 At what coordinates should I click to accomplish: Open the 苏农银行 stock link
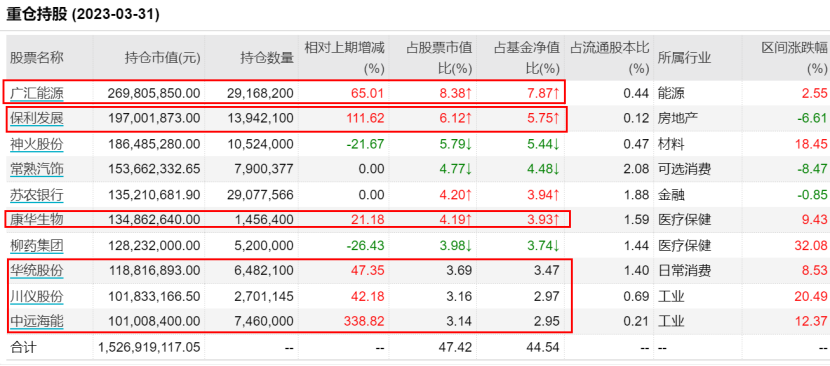click(37, 194)
